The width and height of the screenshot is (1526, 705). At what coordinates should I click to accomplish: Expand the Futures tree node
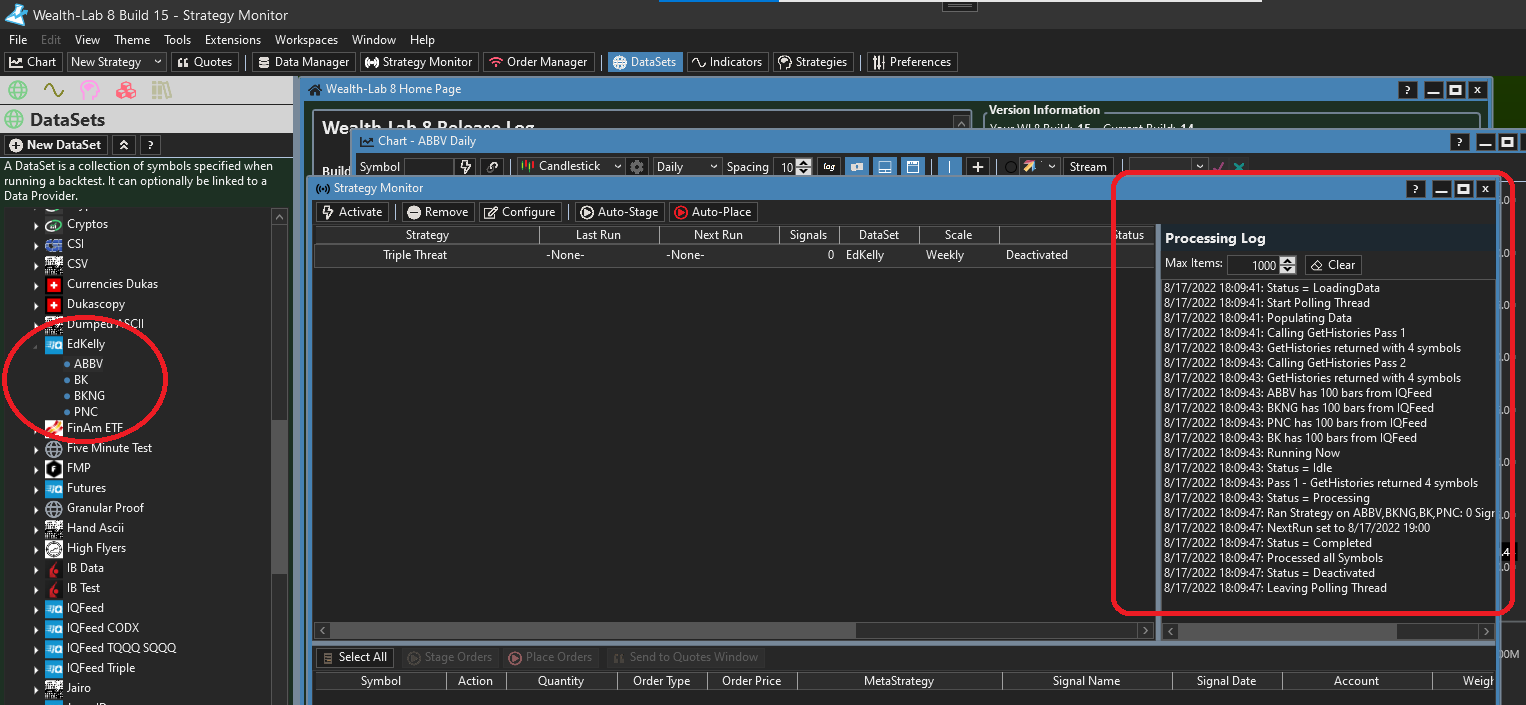point(37,488)
